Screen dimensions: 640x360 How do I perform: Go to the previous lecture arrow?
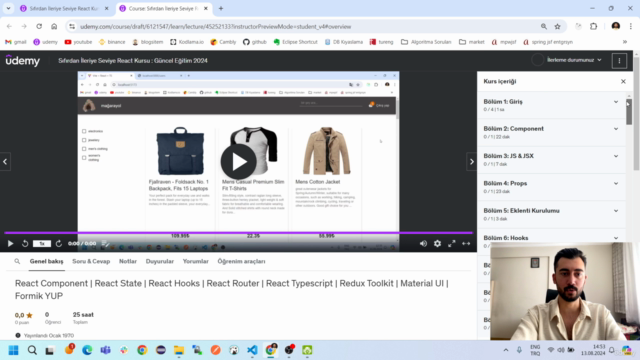(x=5, y=162)
